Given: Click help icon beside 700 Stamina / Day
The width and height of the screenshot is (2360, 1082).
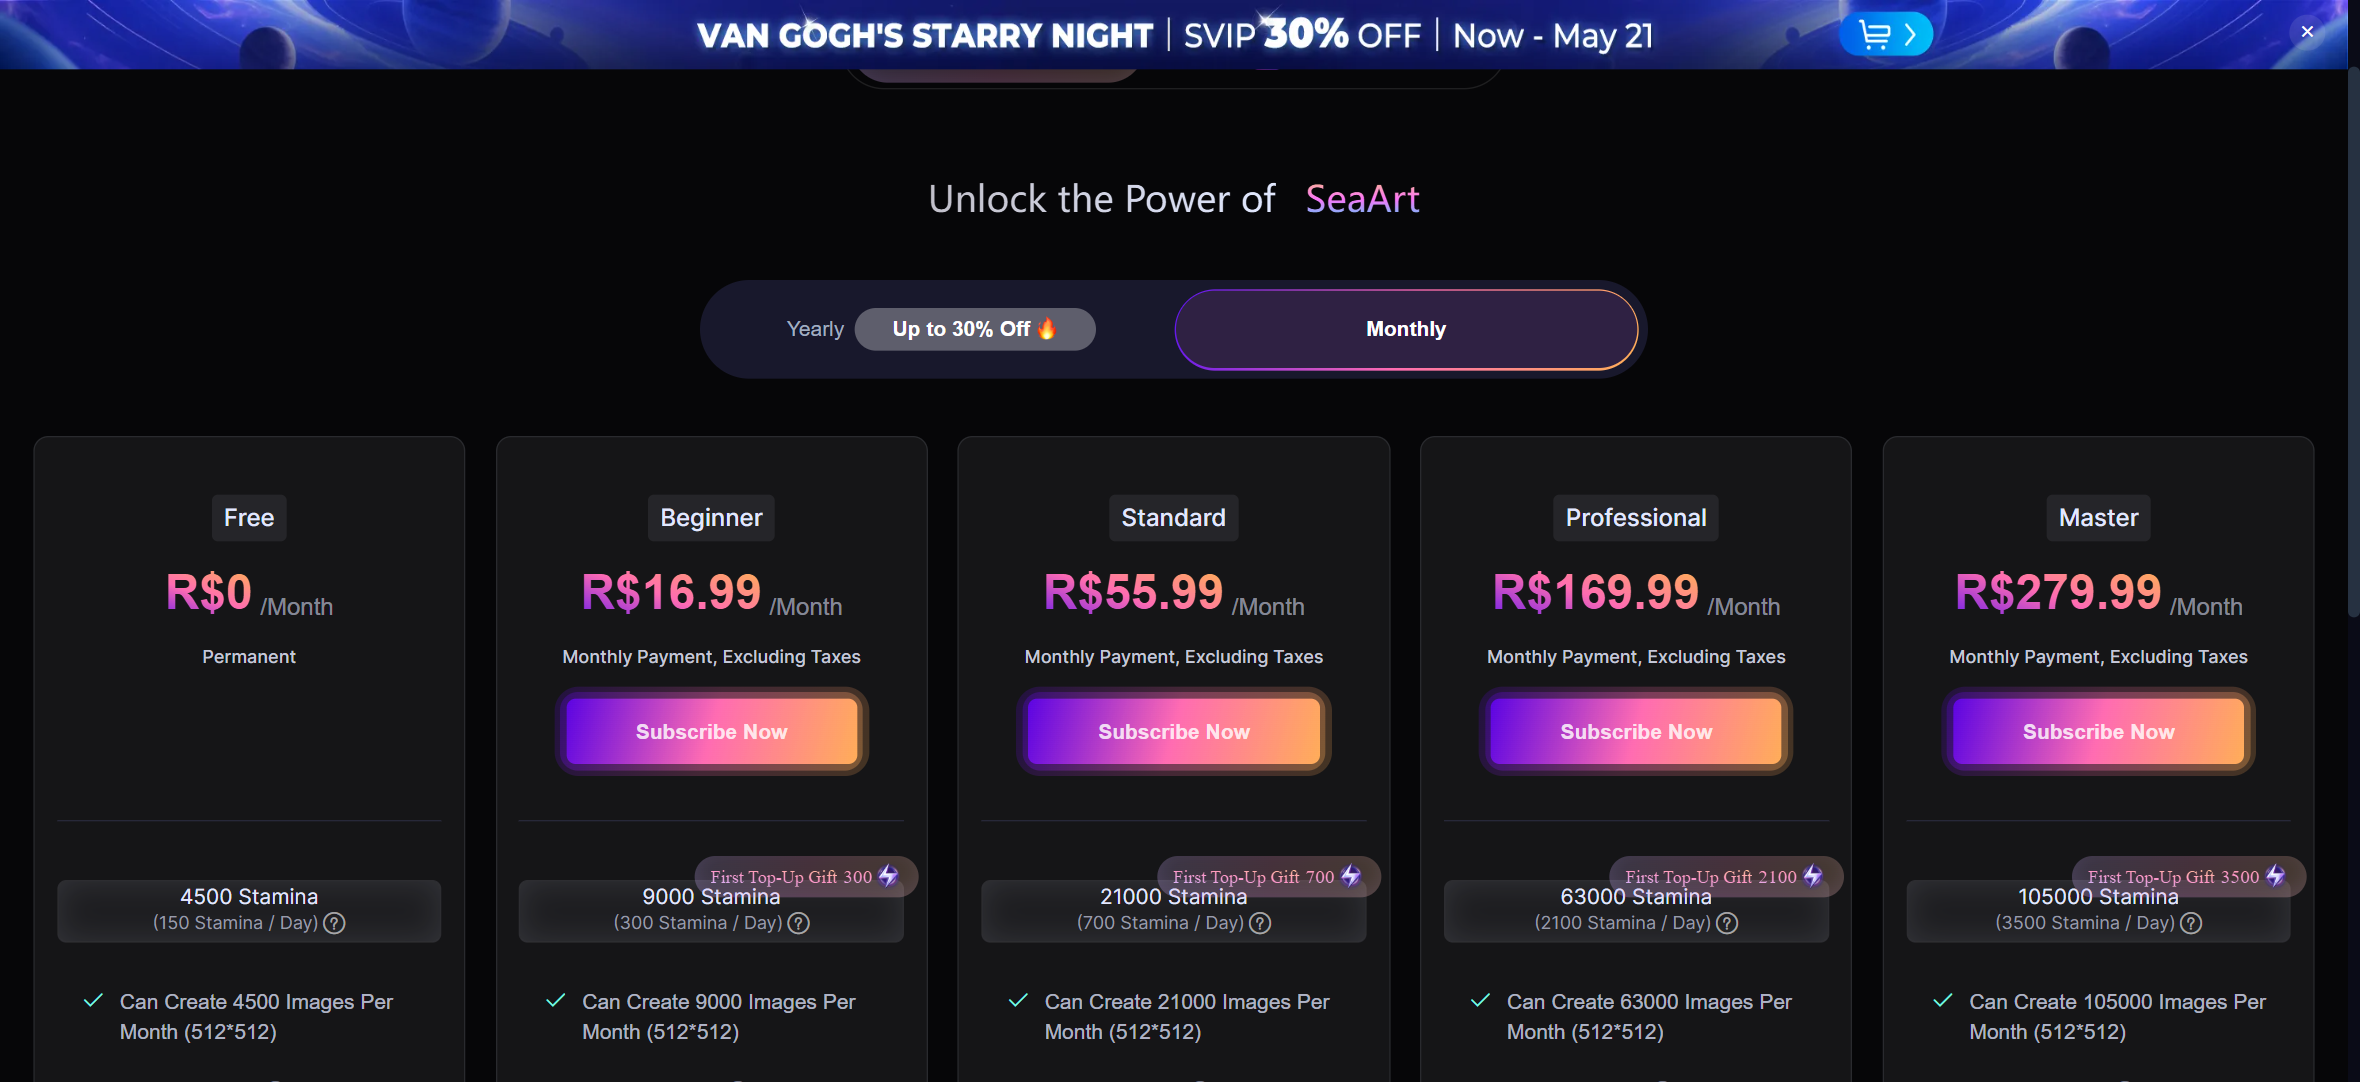Looking at the screenshot, I should (x=1261, y=923).
